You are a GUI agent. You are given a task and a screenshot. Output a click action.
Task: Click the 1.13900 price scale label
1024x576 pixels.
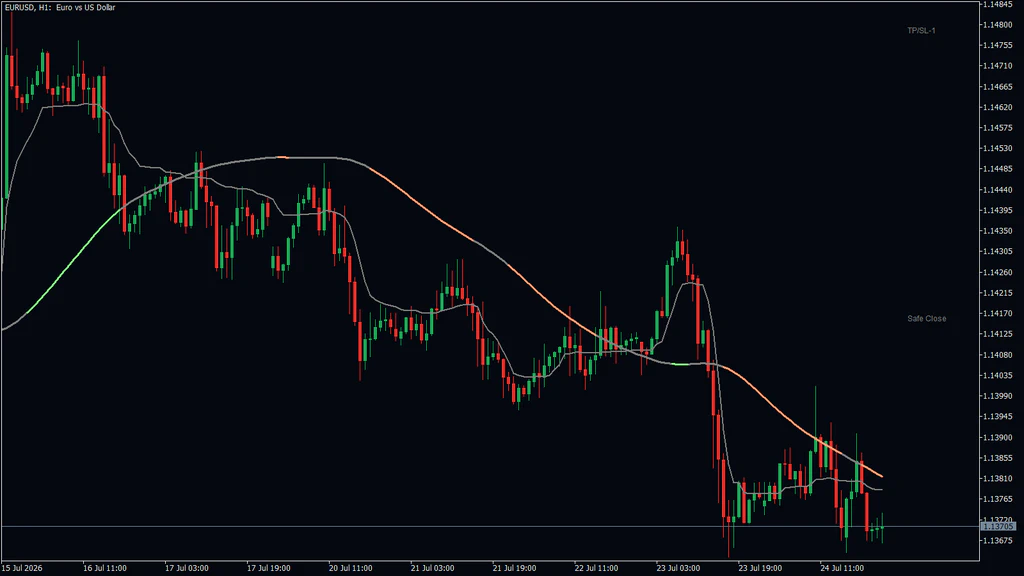click(997, 438)
